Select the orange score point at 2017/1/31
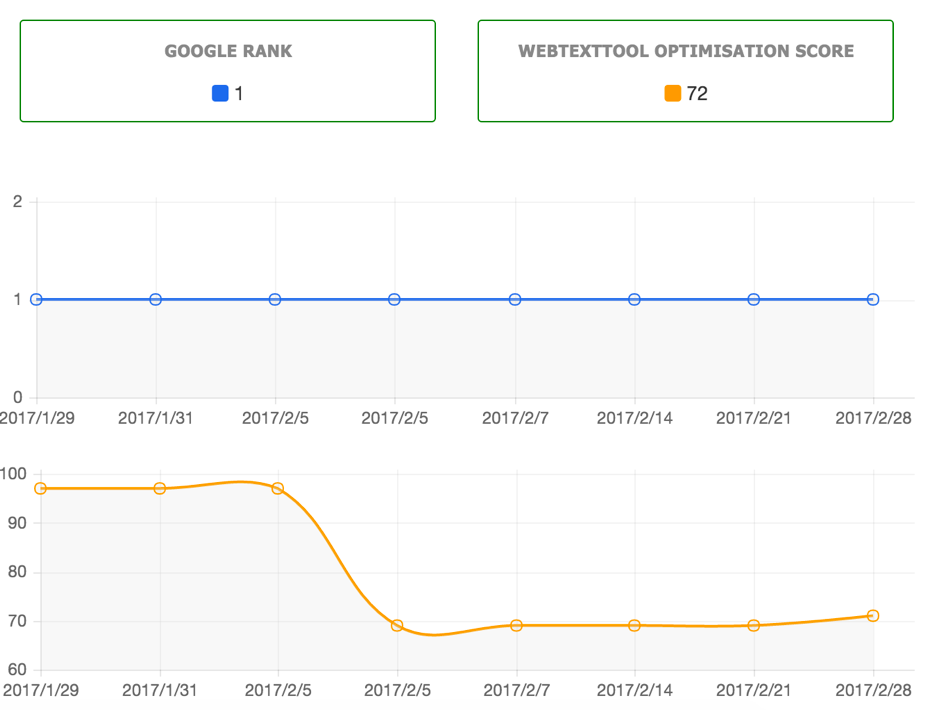Screen dimensions: 944x710 tap(159, 488)
